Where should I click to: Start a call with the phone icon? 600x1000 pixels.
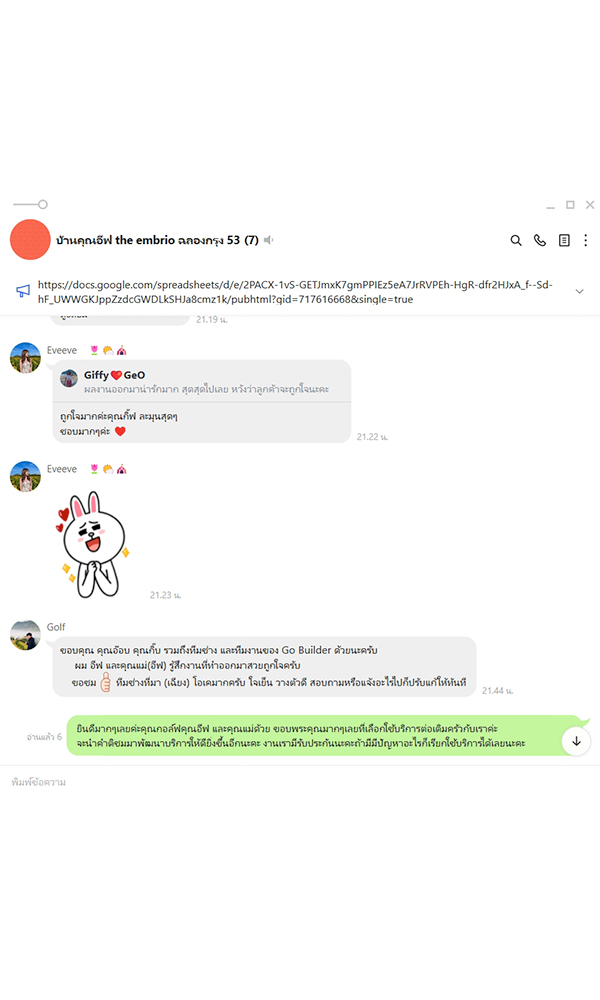[540, 240]
